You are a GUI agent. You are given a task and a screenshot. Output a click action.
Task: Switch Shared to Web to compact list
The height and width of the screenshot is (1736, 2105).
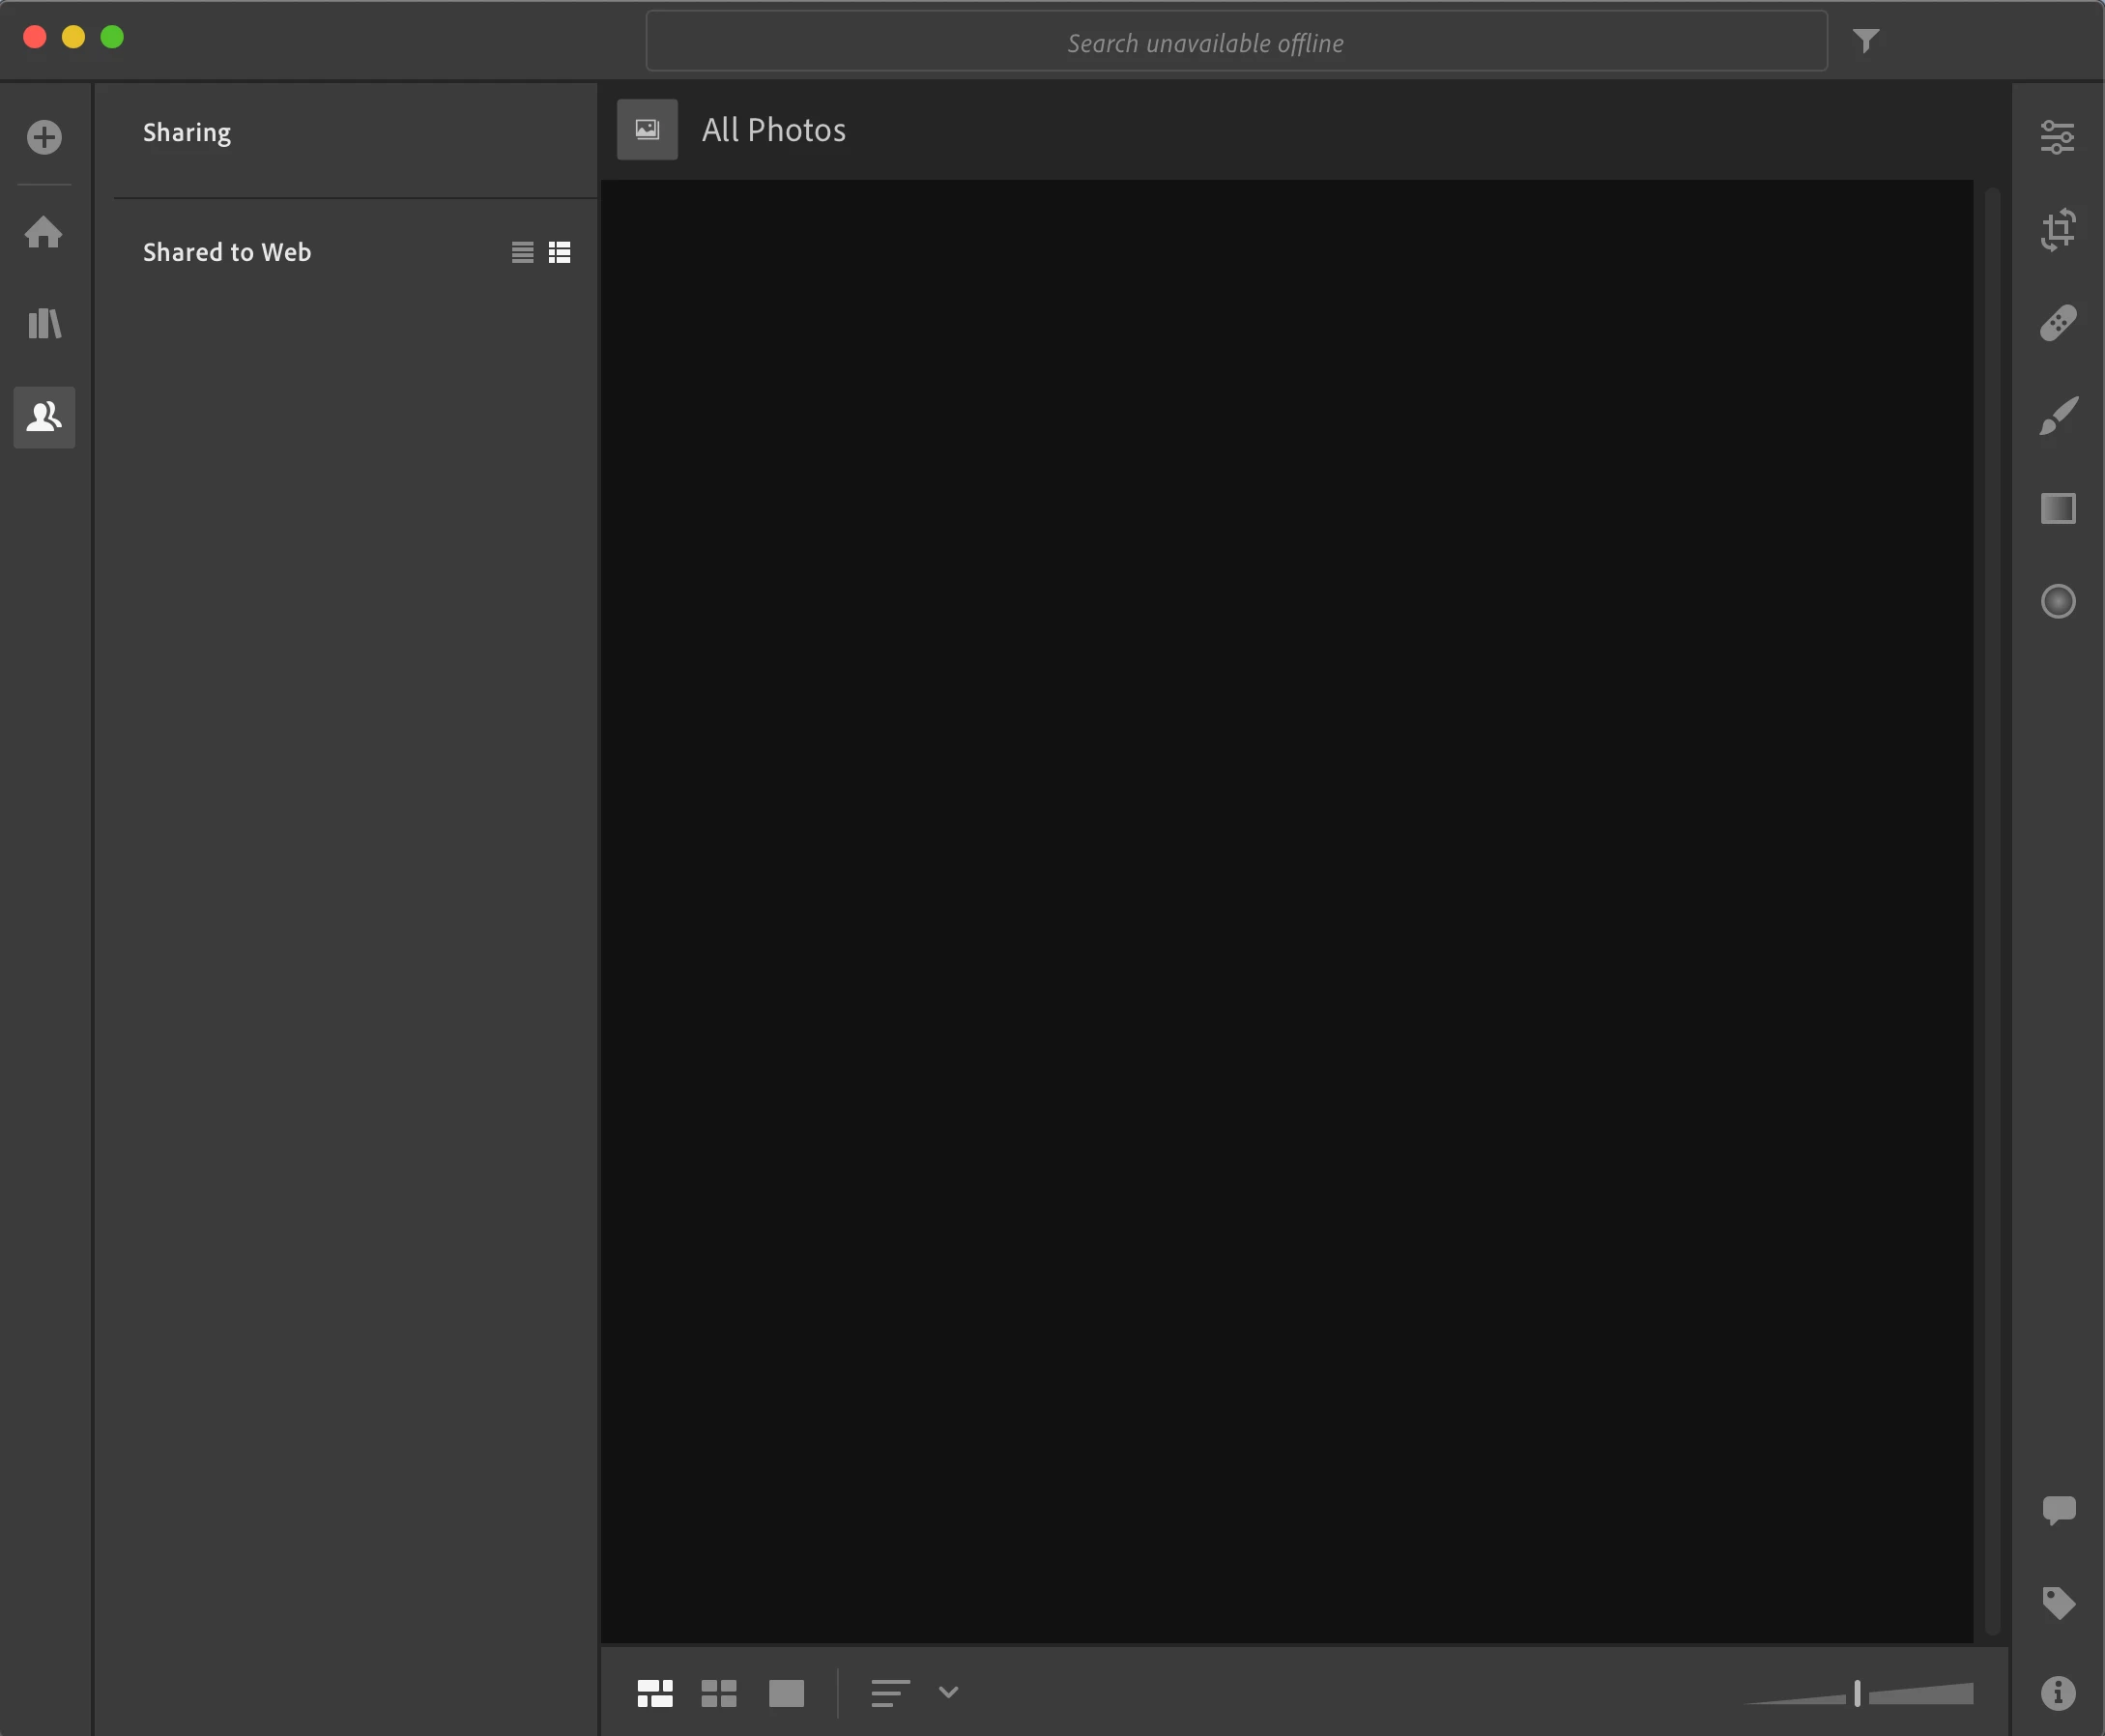pos(522,252)
